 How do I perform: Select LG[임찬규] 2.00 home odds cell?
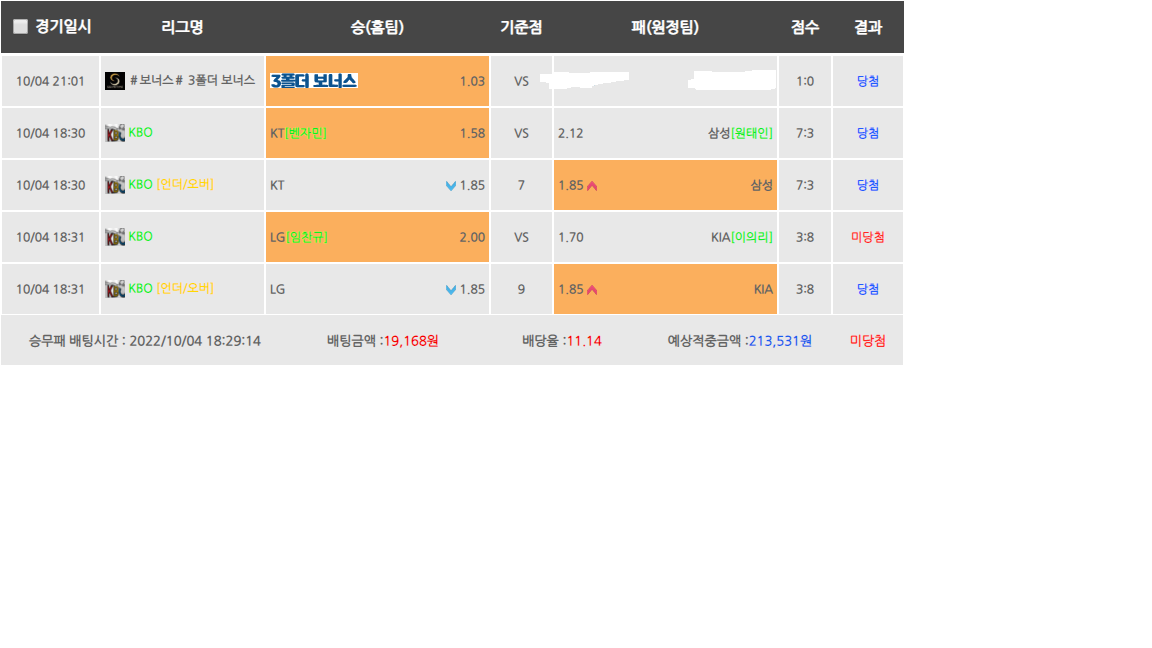point(377,237)
